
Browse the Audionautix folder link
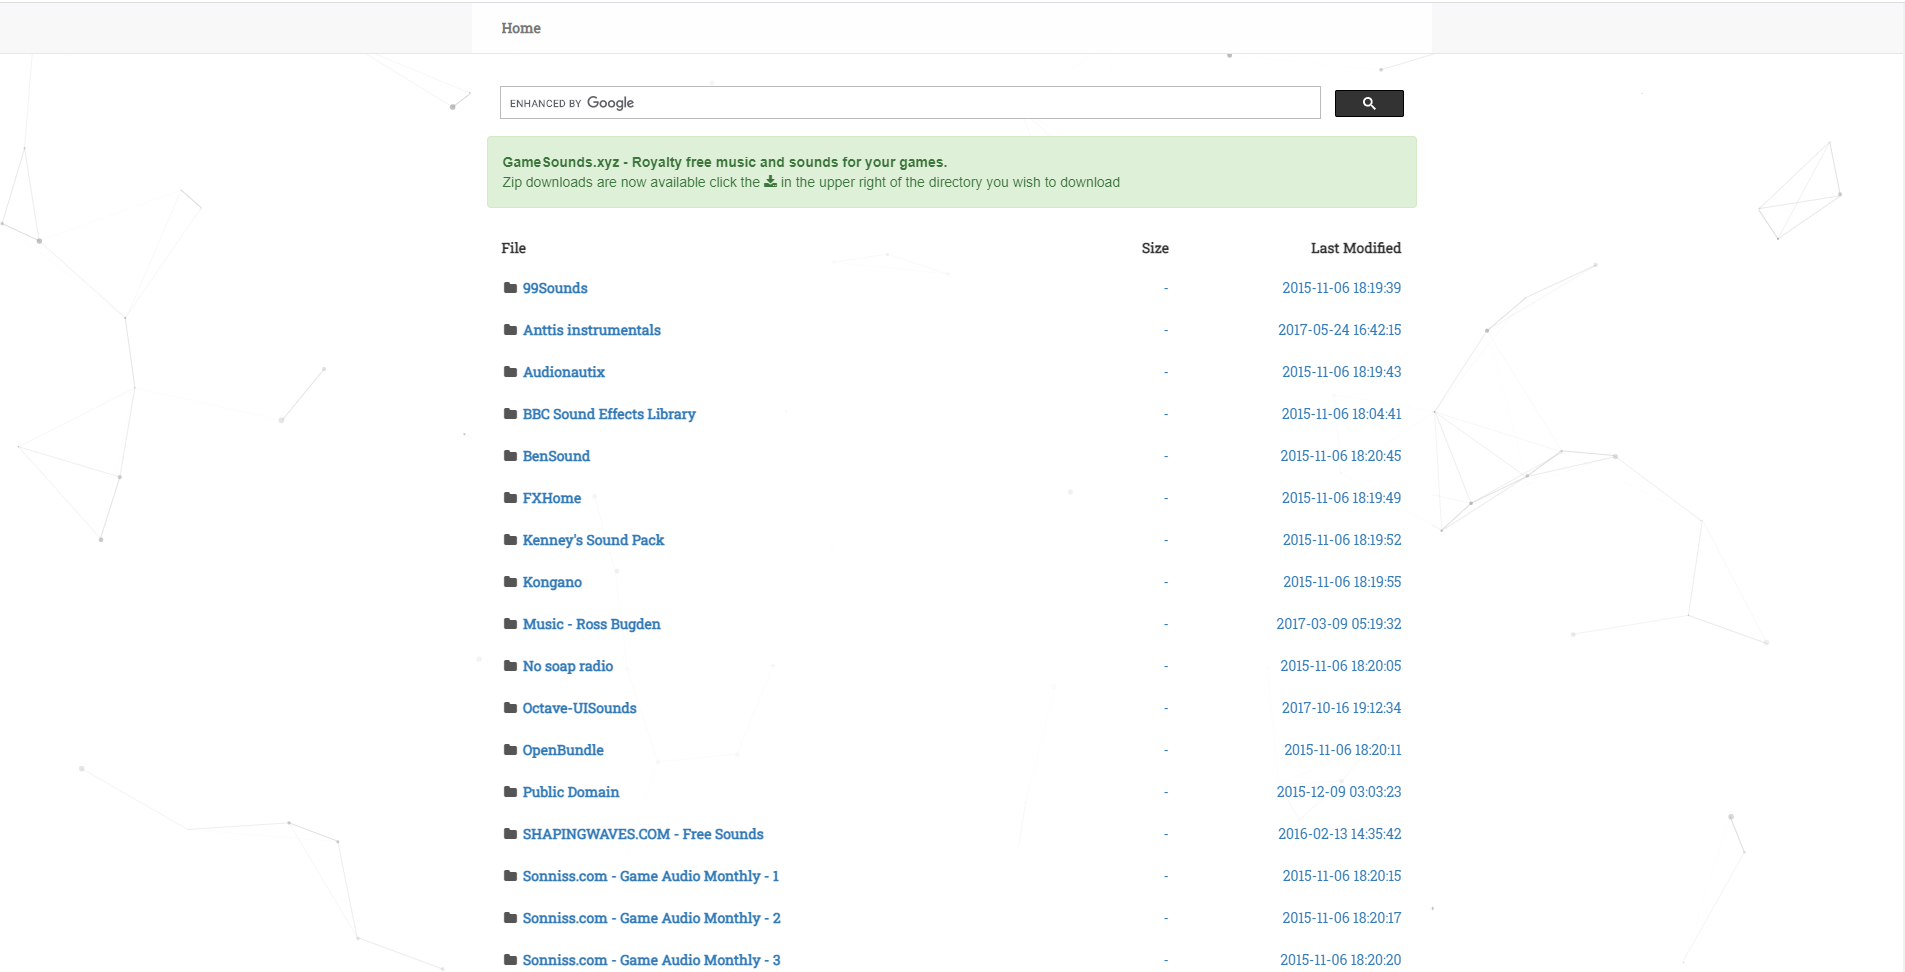coord(564,372)
